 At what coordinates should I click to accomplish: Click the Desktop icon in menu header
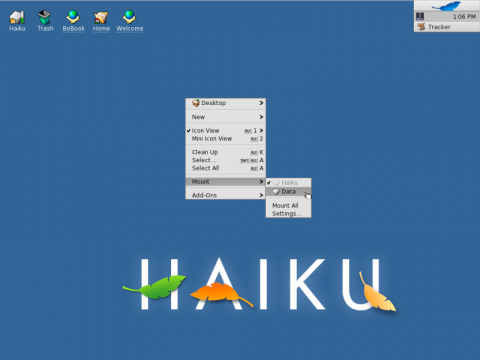click(196, 103)
